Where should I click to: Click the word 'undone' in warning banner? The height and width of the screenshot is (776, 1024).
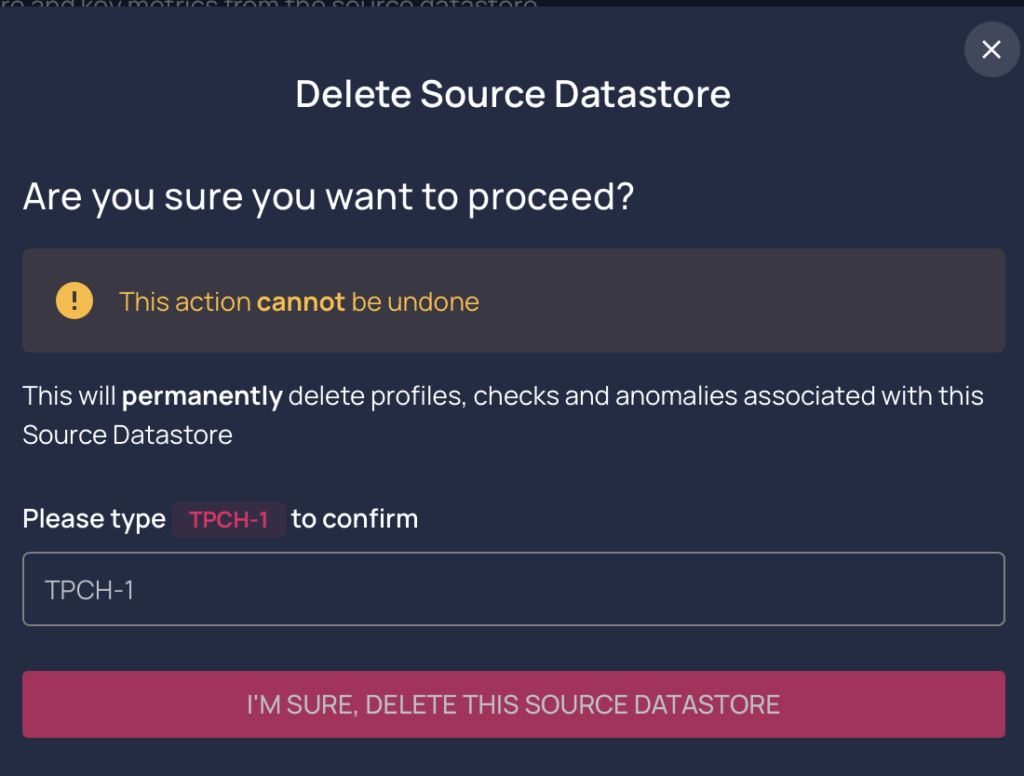pos(433,302)
